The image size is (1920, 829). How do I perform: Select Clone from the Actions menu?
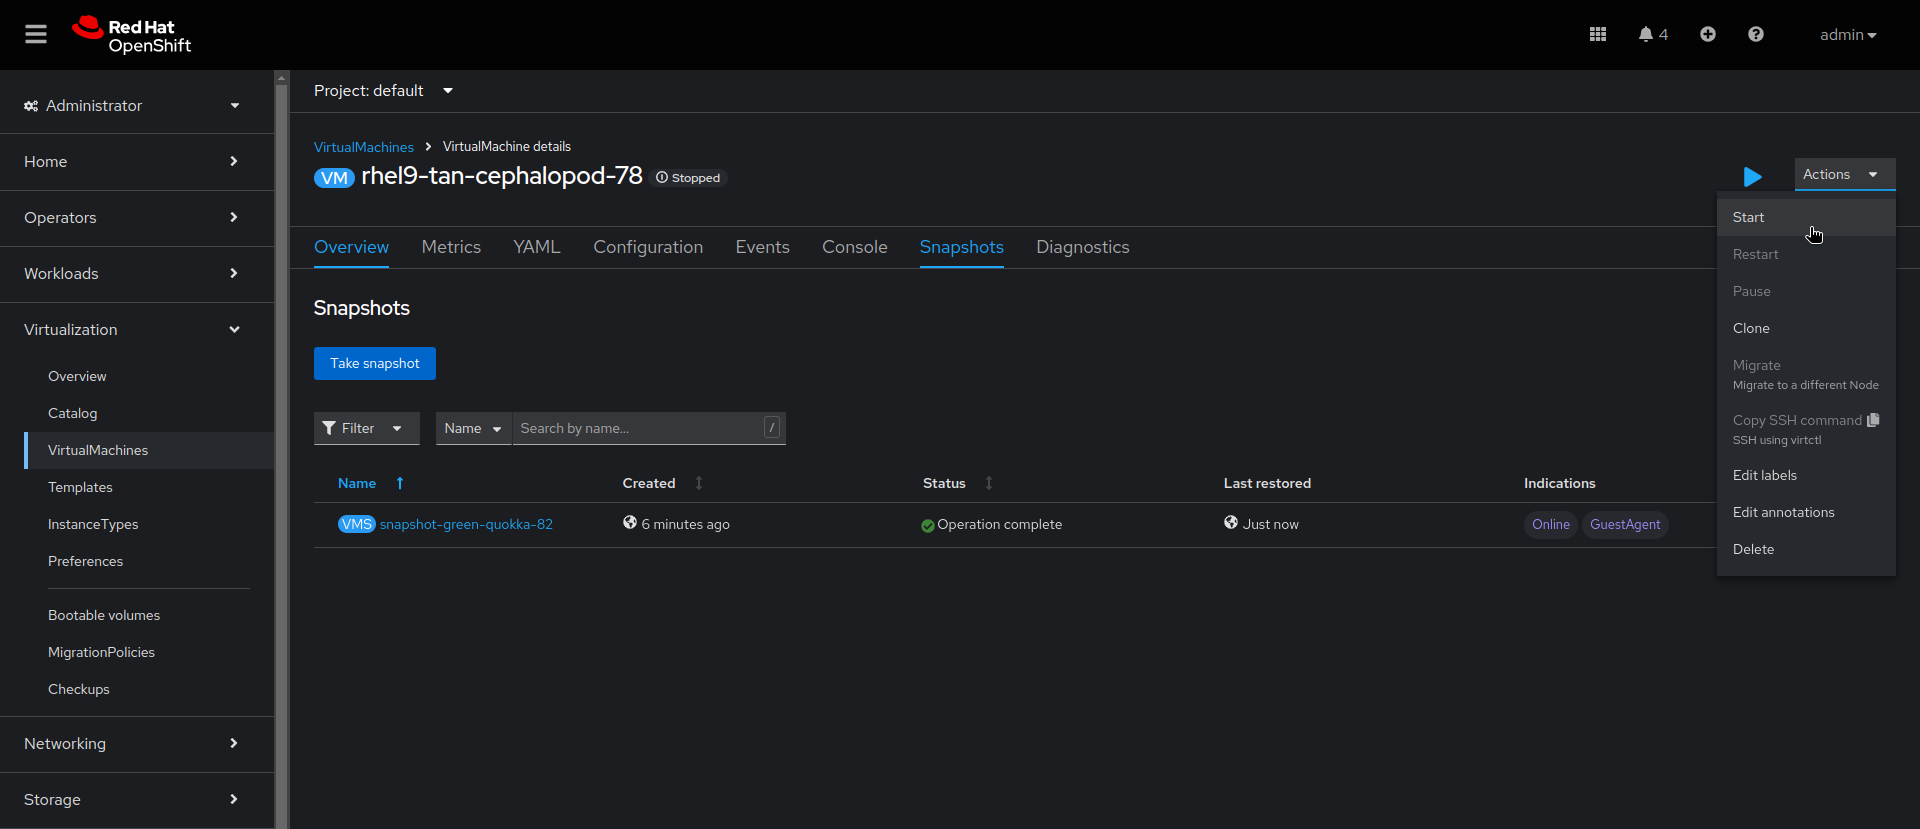1751,328
